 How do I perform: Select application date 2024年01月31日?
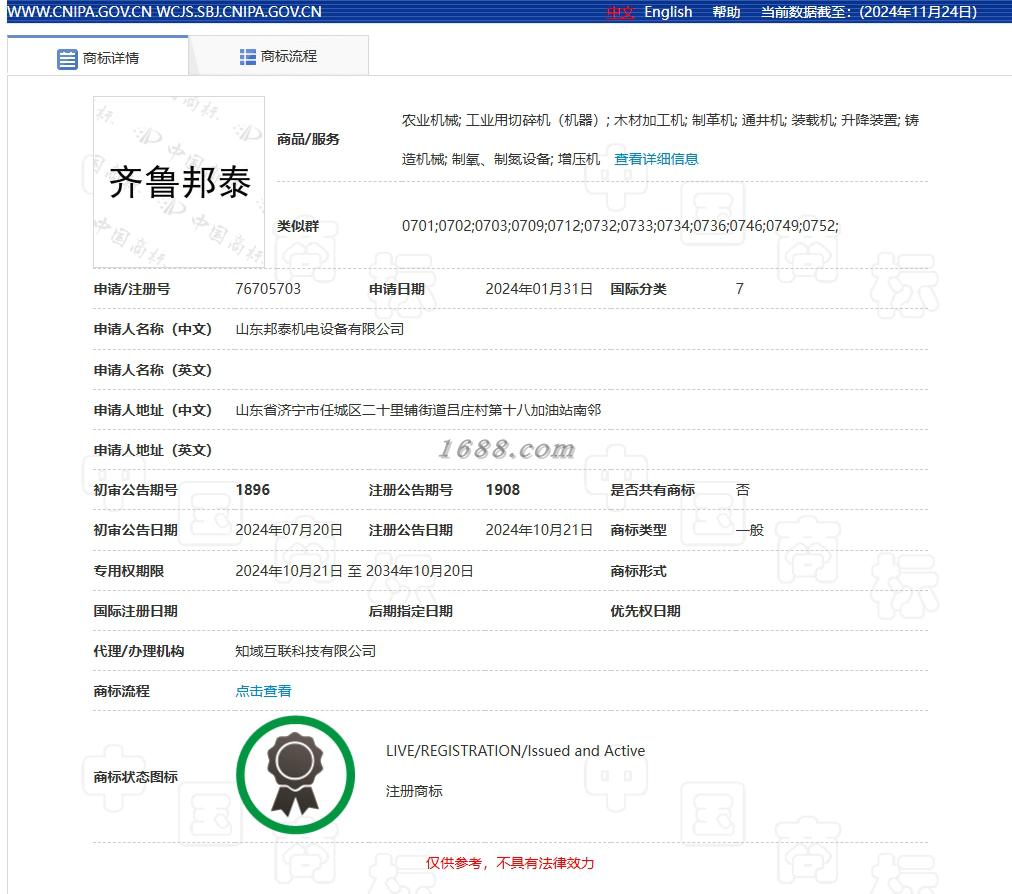point(539,289)
